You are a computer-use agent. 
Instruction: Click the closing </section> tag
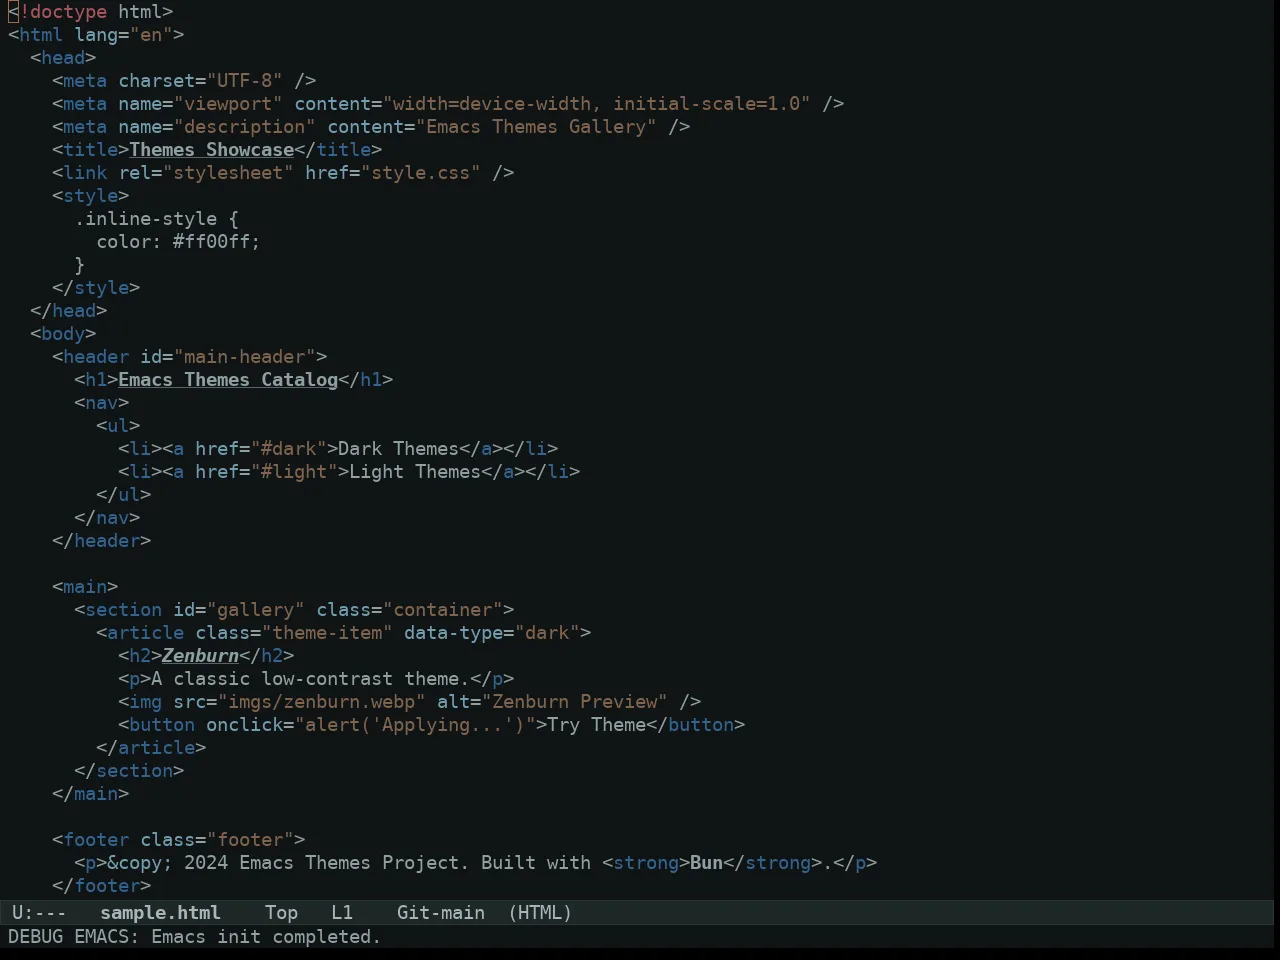pyautogui.click(x=129, y=771)
